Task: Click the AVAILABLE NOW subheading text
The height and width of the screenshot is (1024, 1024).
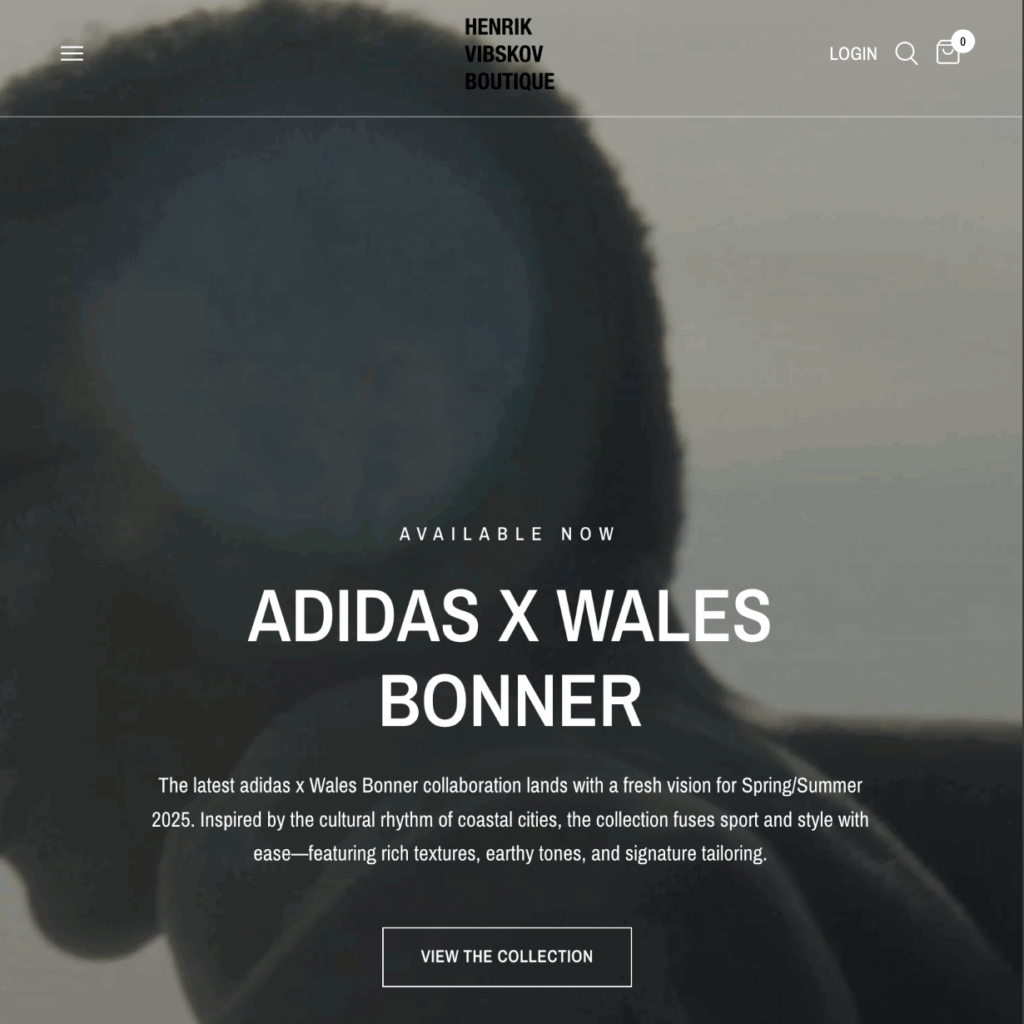Action: (x=507, y=534)
